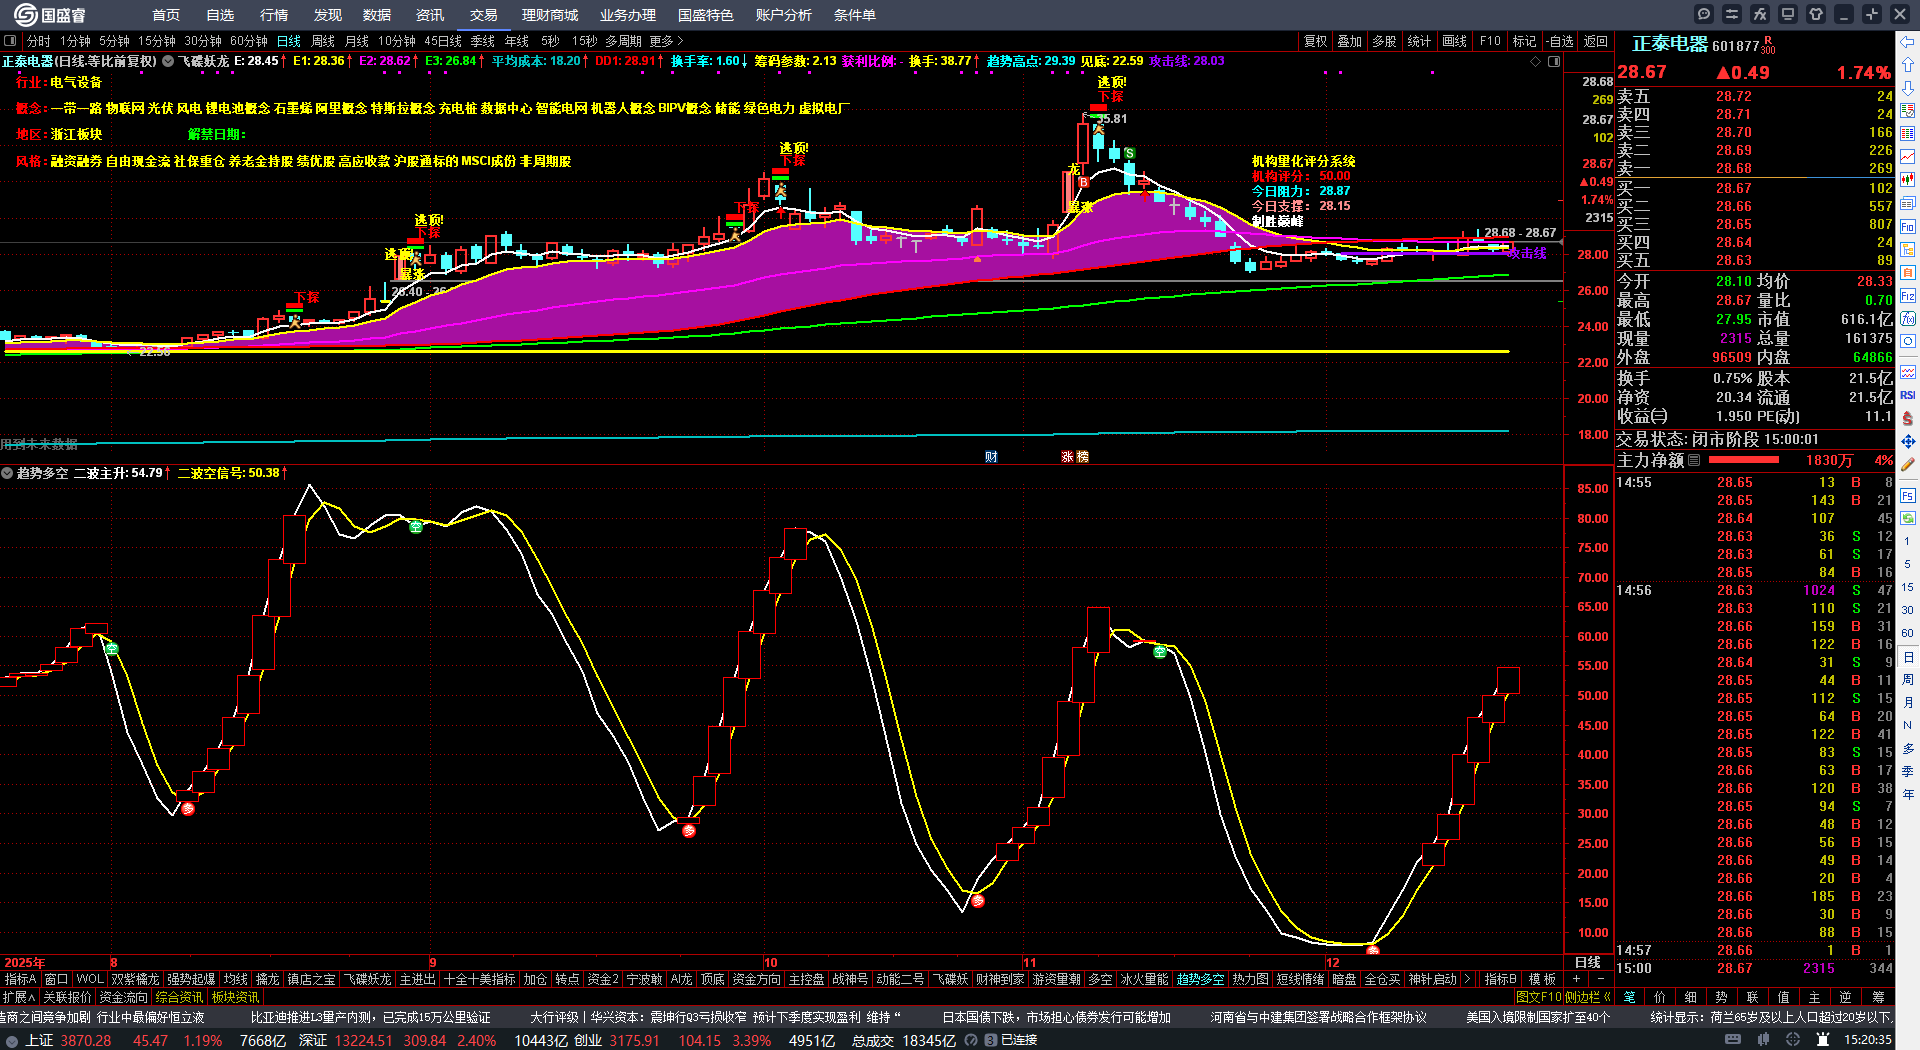Open the 指标A indicator group
The width and height of the screenshot is (1920, 1050).
click(21, 979)
